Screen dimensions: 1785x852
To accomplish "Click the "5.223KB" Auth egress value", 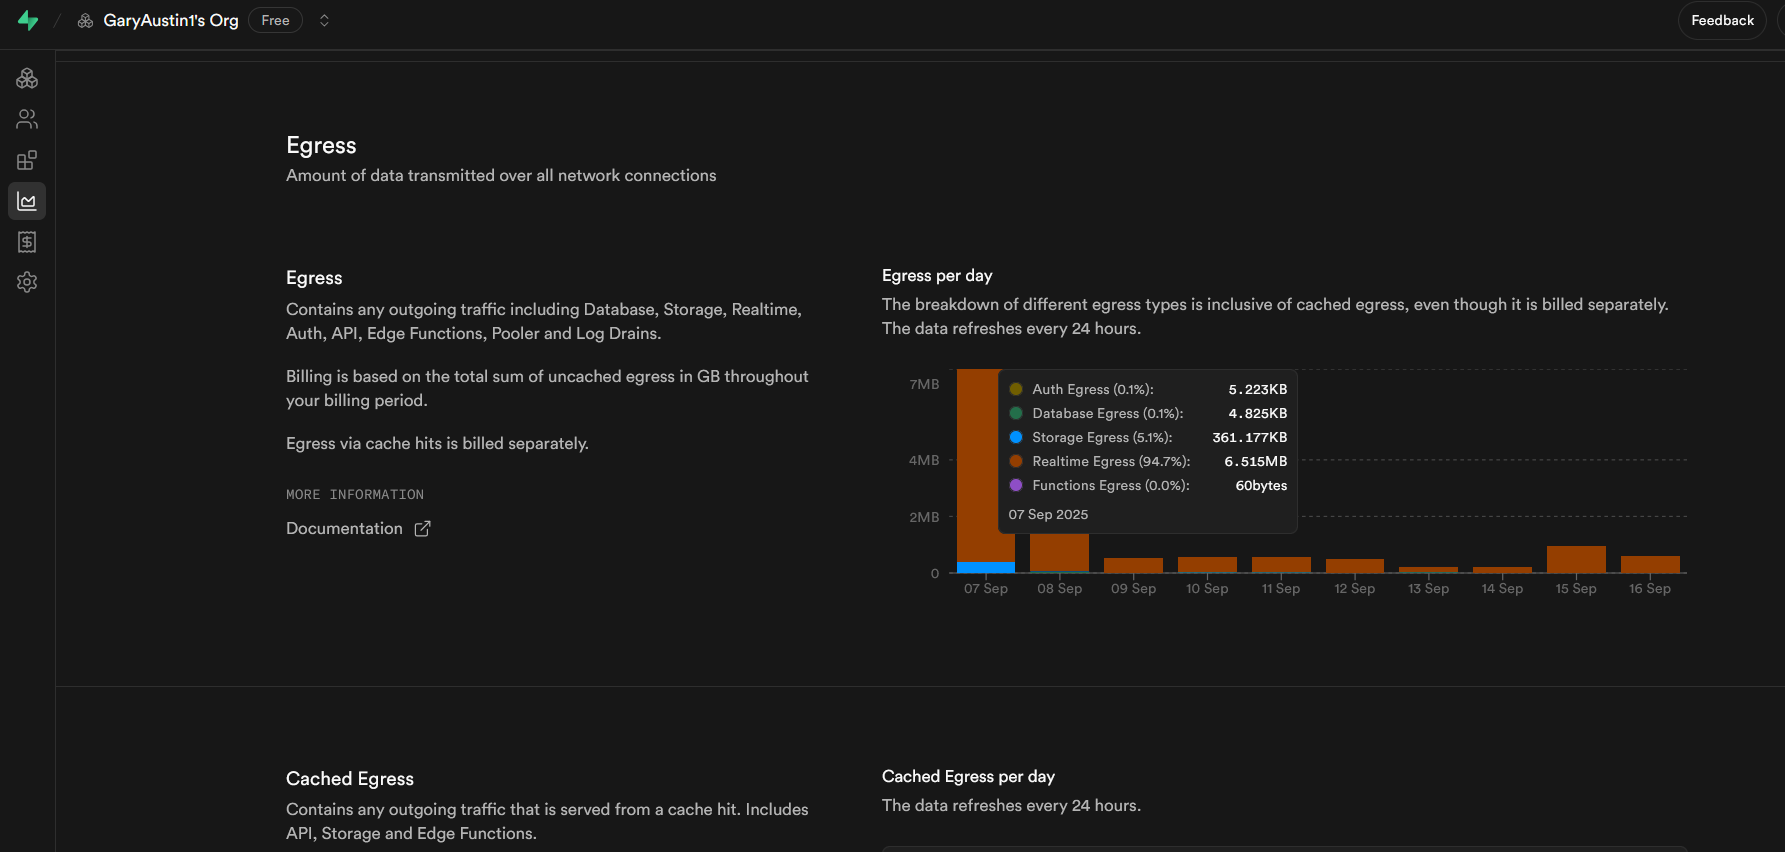I will click(1258, 389).
